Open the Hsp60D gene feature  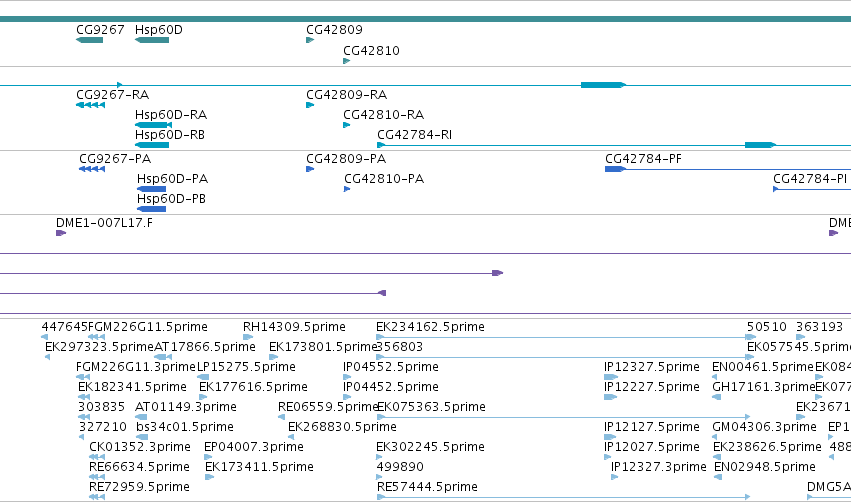152,40
